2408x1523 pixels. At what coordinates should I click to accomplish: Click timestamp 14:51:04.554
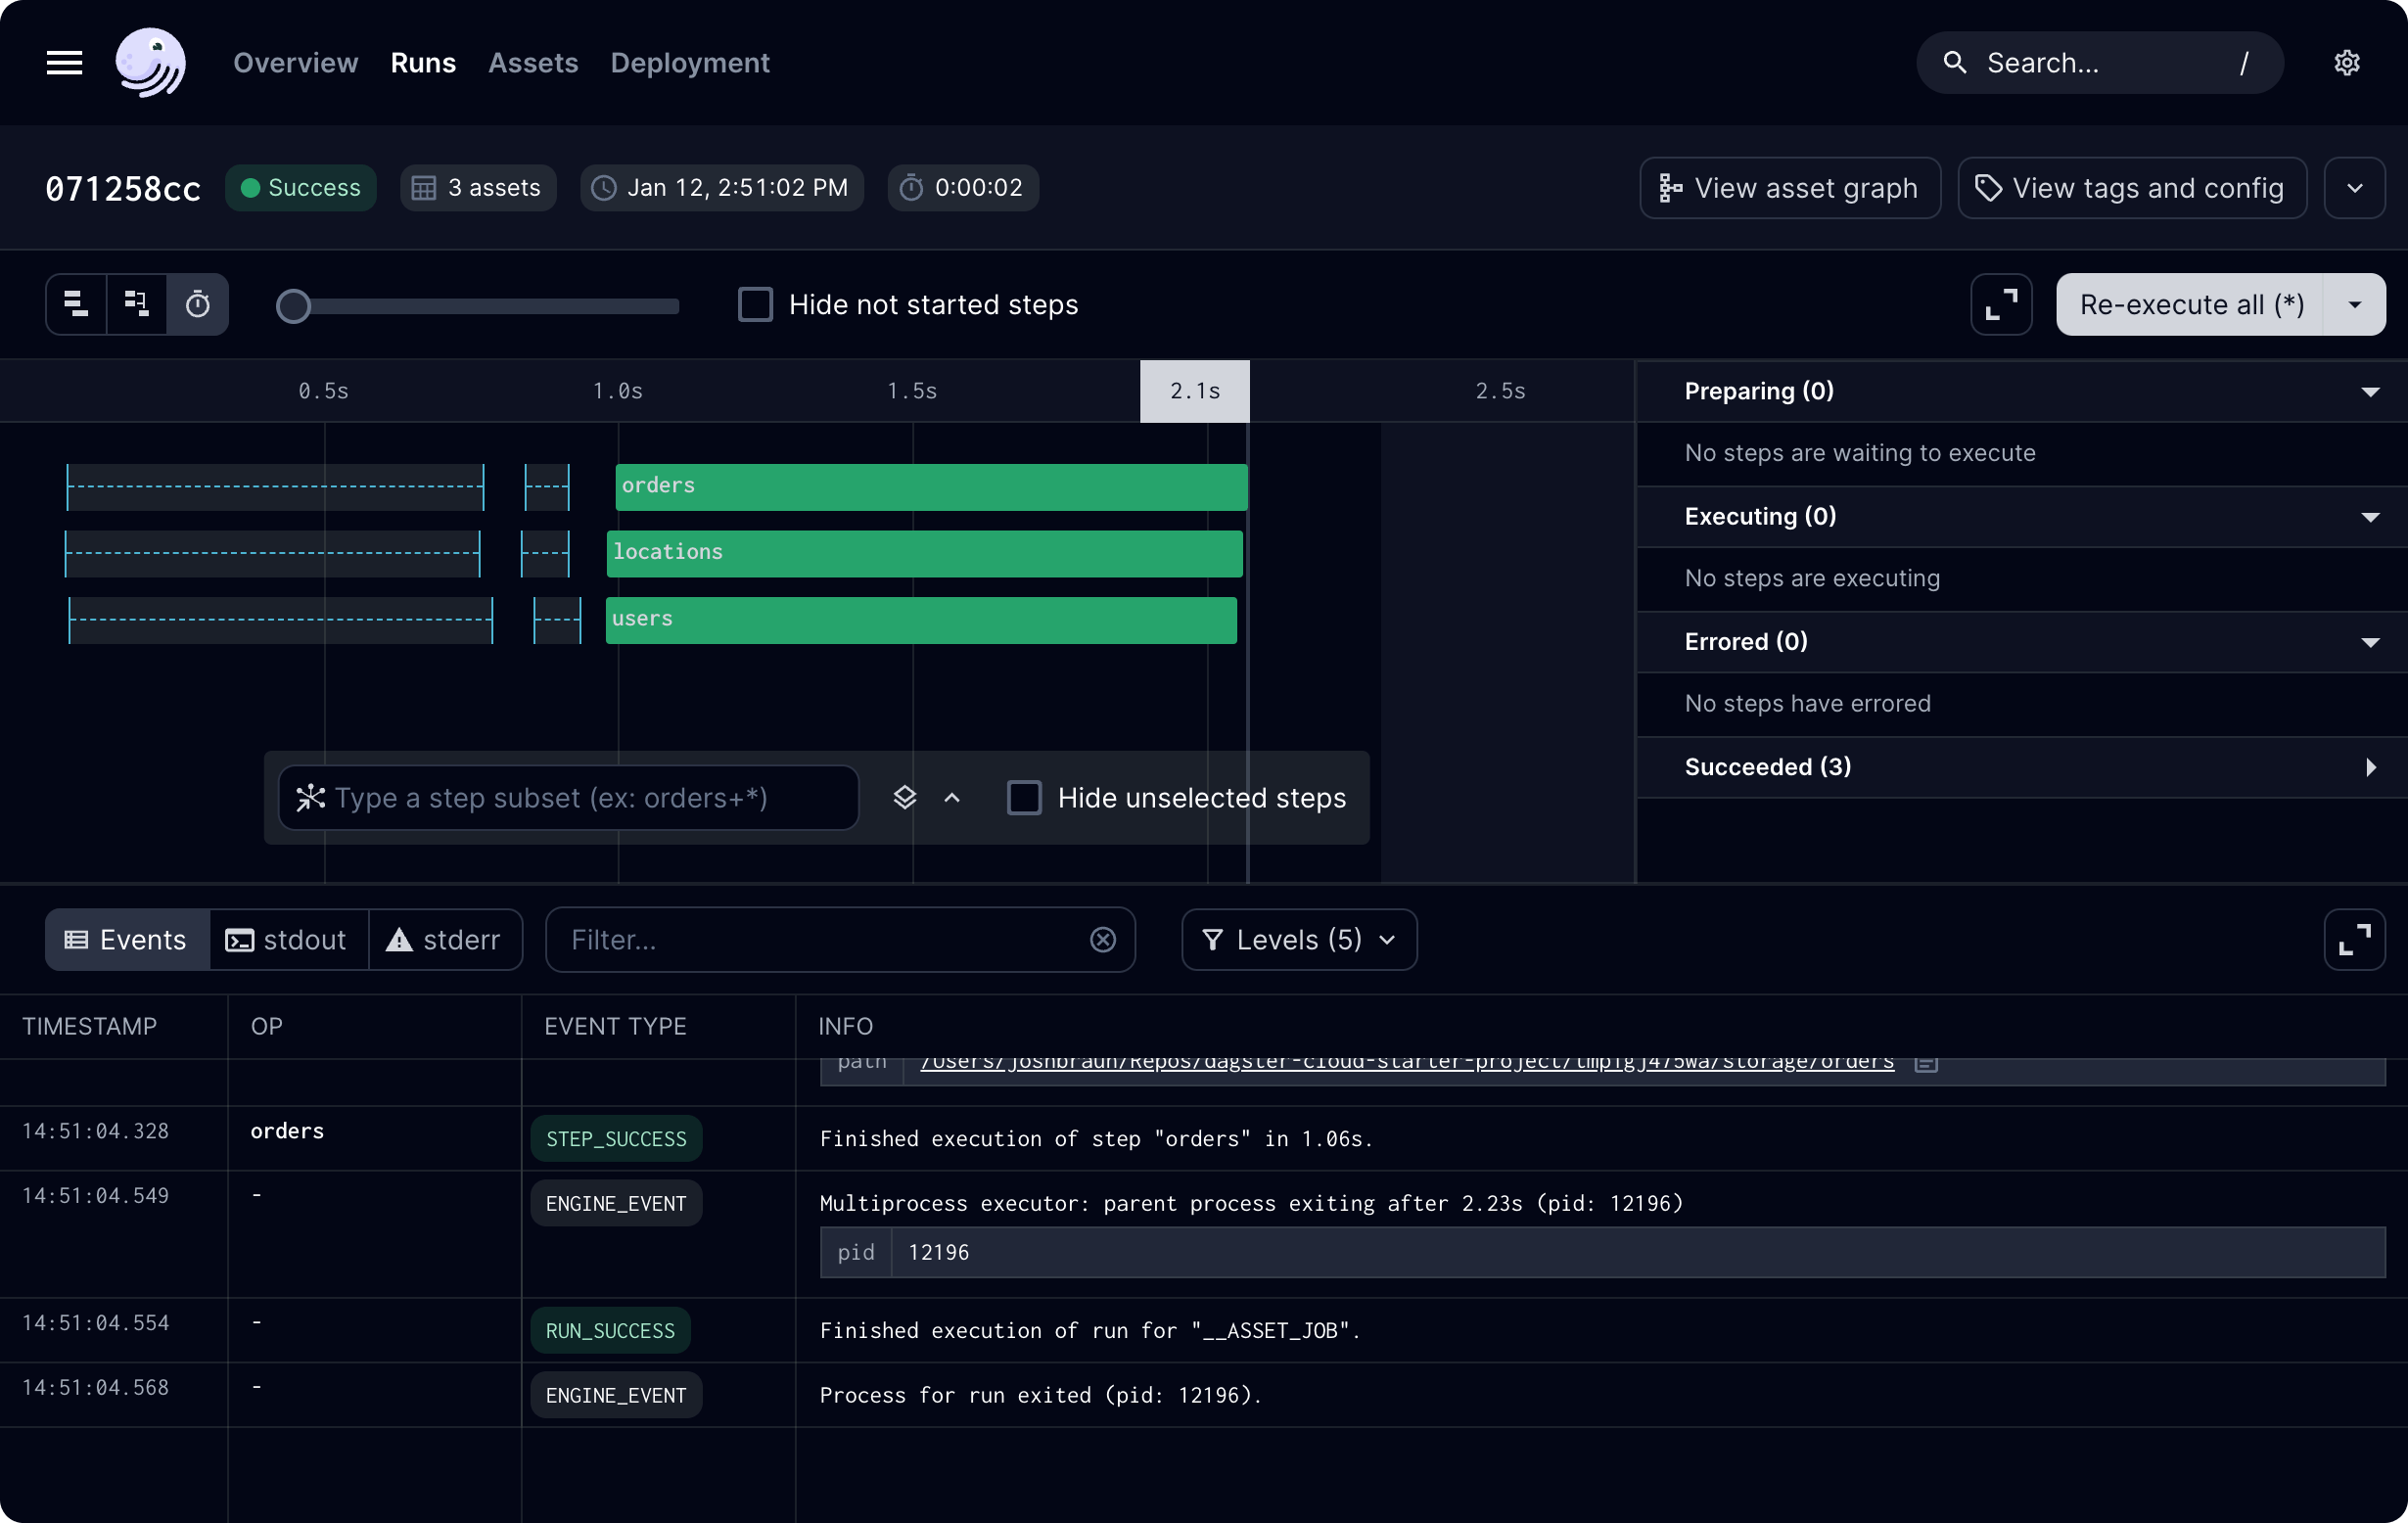96,1323
